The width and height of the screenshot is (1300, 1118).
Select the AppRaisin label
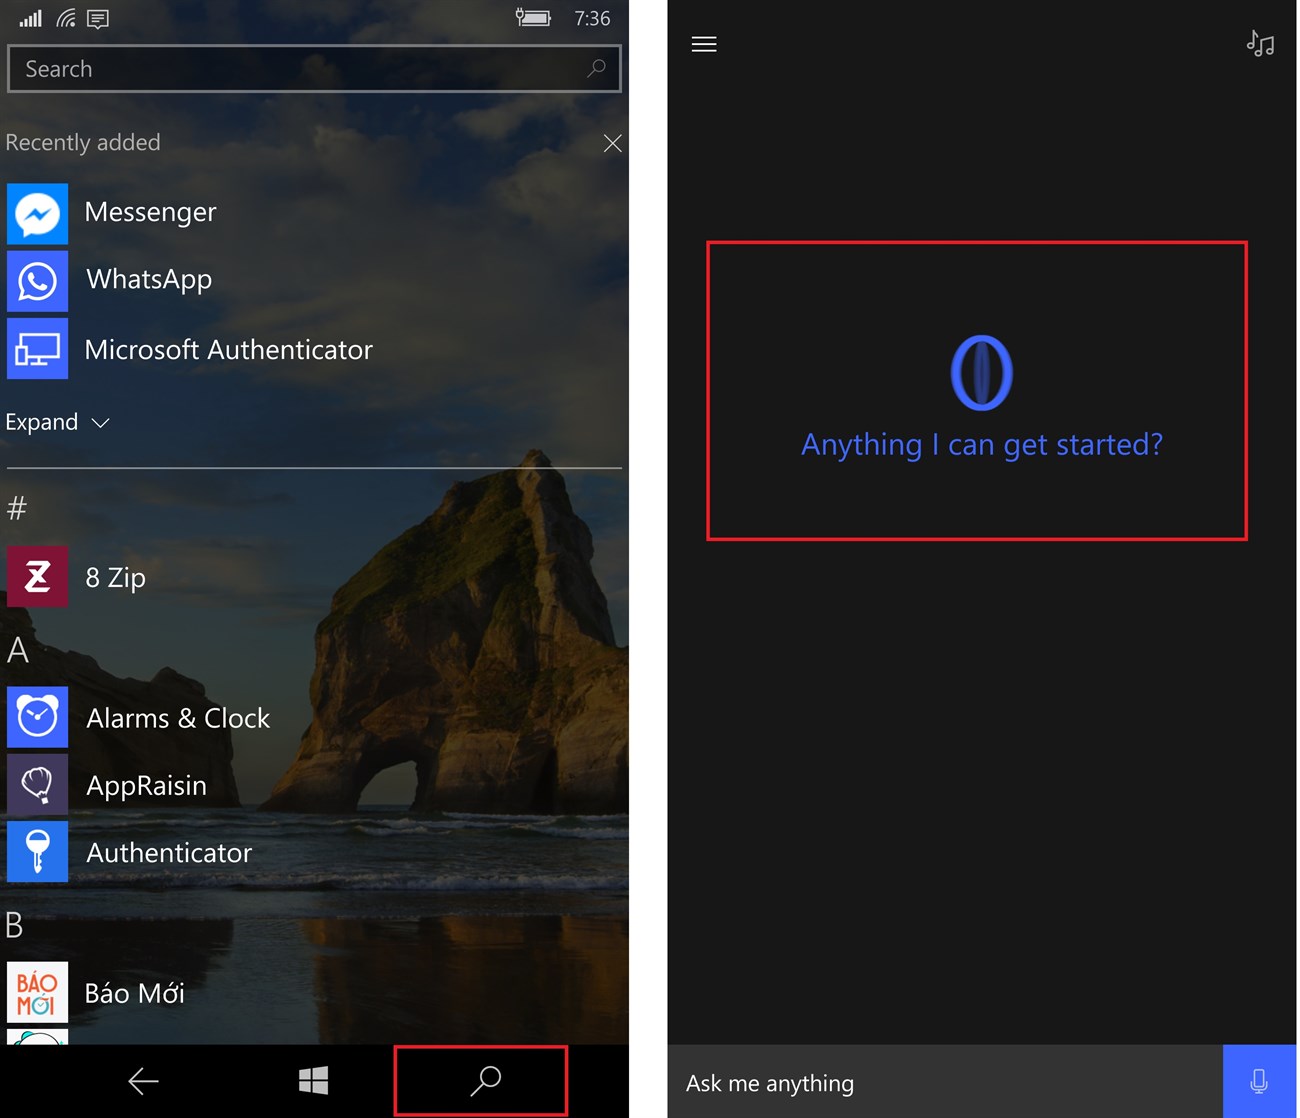(x=147, y=786)
